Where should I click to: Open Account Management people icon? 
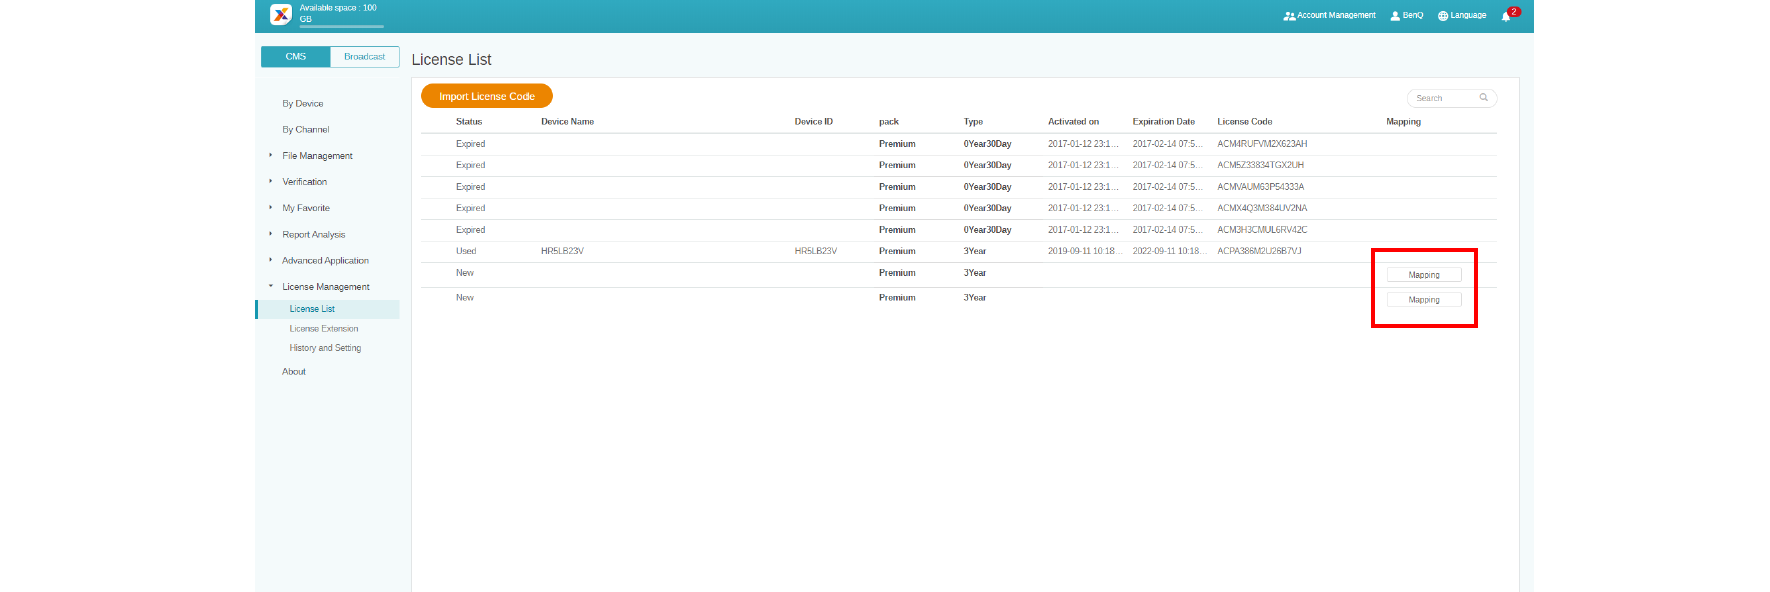[1289, 16]
